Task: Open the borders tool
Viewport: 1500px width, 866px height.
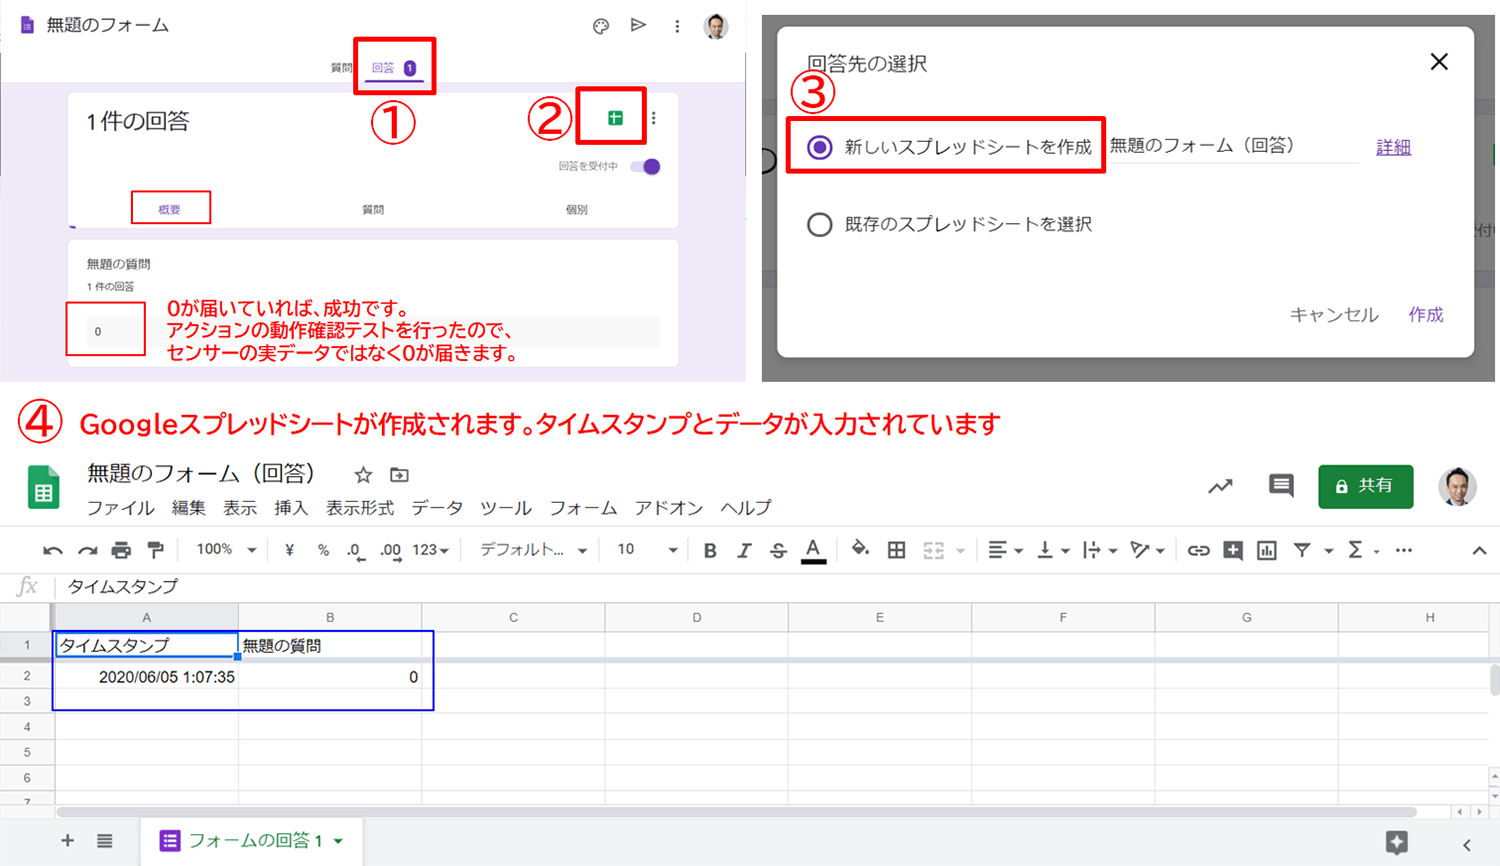Action: click(x=896, y=550)
